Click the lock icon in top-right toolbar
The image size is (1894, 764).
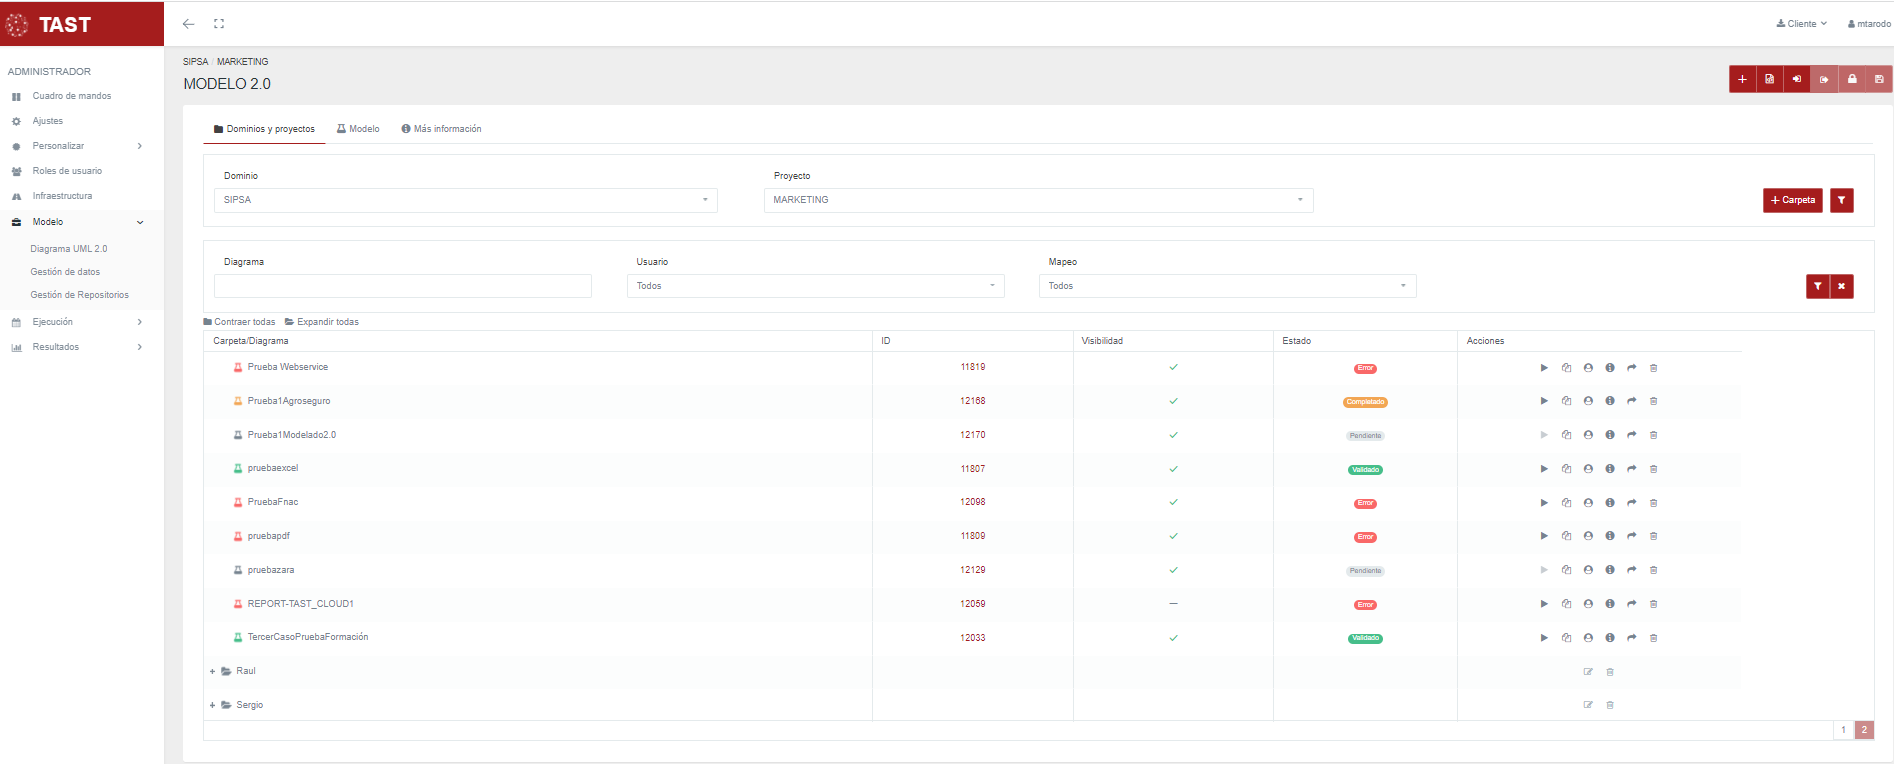pos(1852,79)
